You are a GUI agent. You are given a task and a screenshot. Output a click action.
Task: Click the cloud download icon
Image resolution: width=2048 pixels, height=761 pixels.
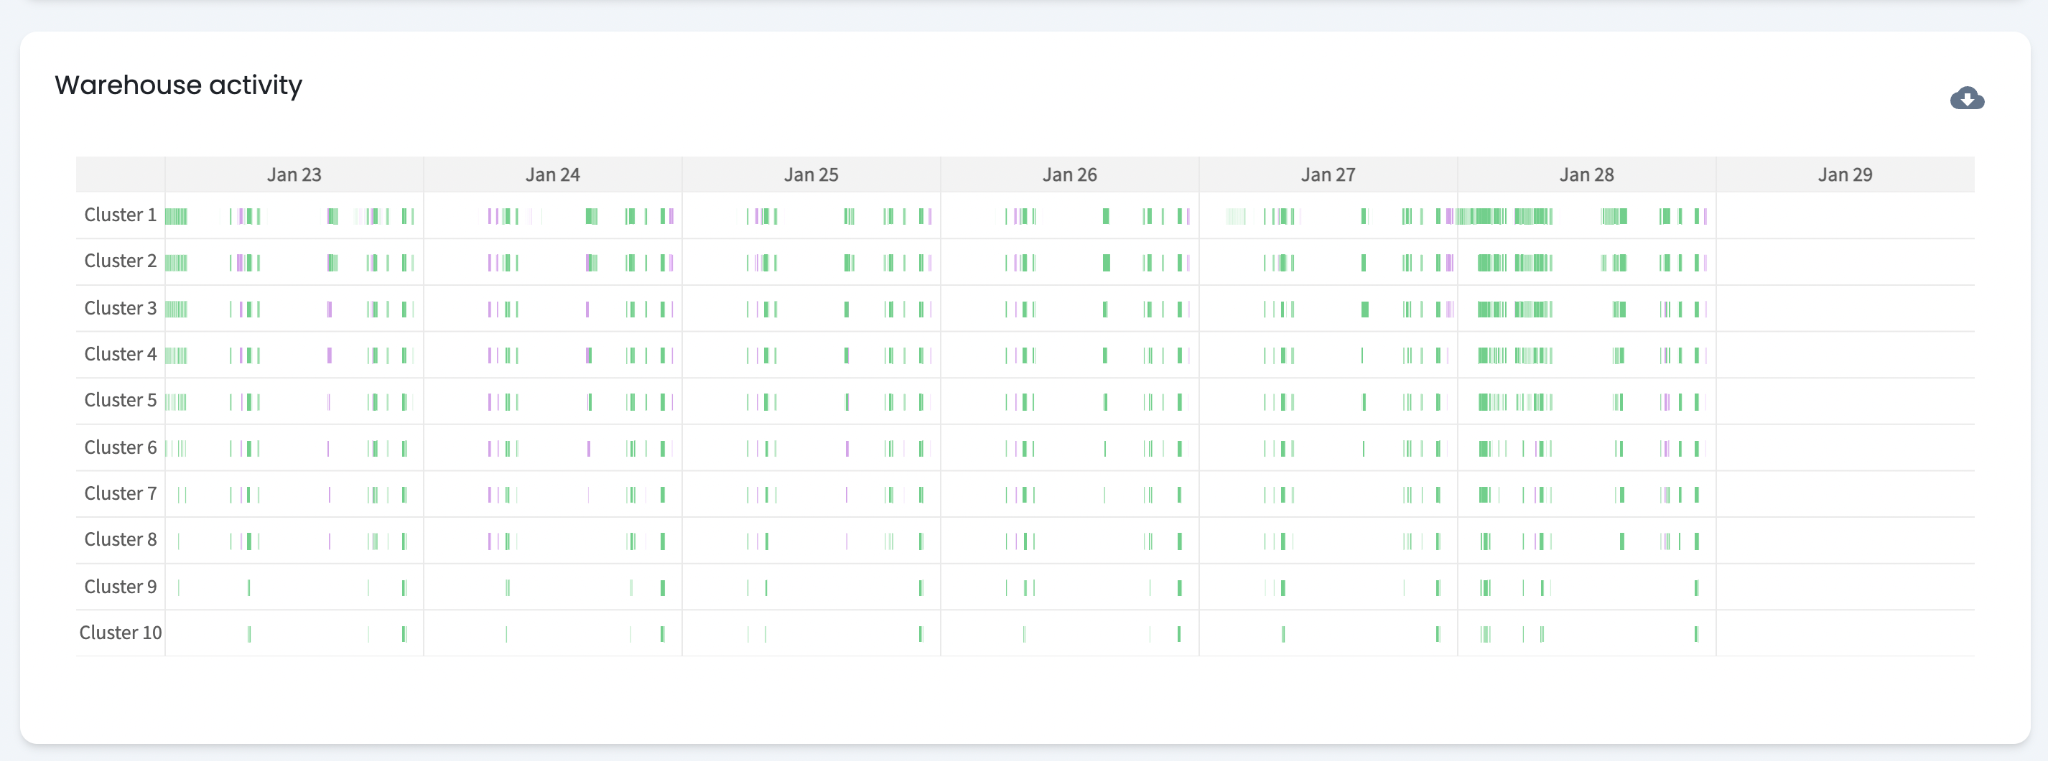[1966, 98]
